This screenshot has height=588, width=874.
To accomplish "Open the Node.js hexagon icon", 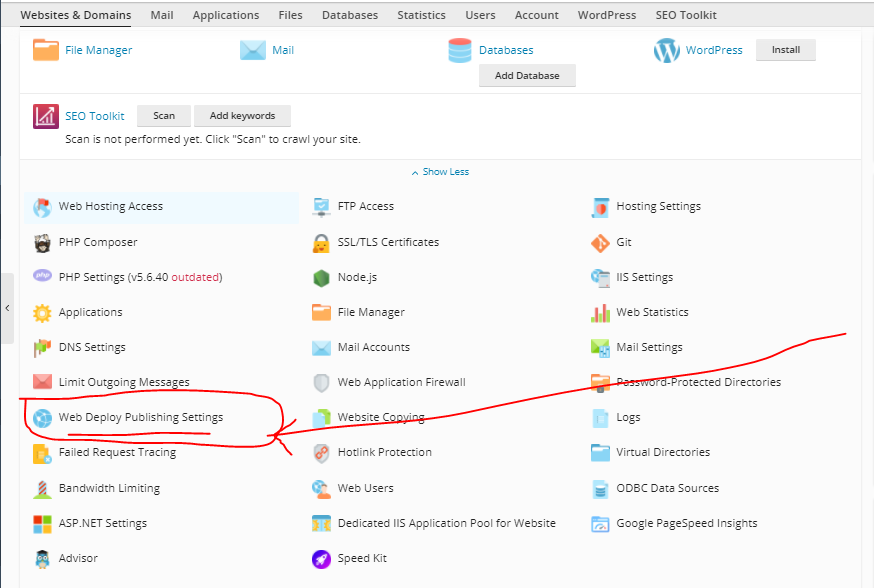I will (321, 278).
